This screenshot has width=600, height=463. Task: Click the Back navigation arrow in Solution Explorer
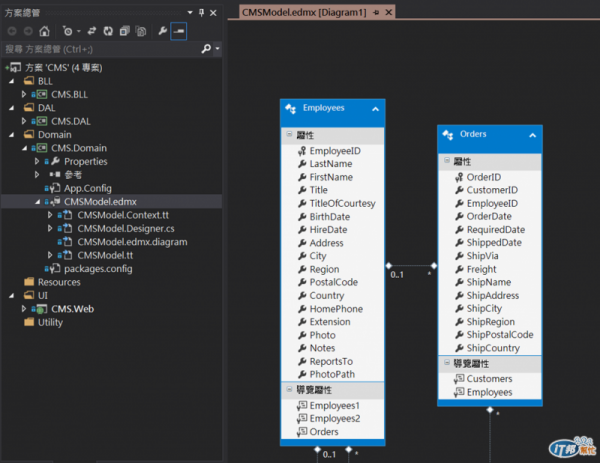(12, 31)
